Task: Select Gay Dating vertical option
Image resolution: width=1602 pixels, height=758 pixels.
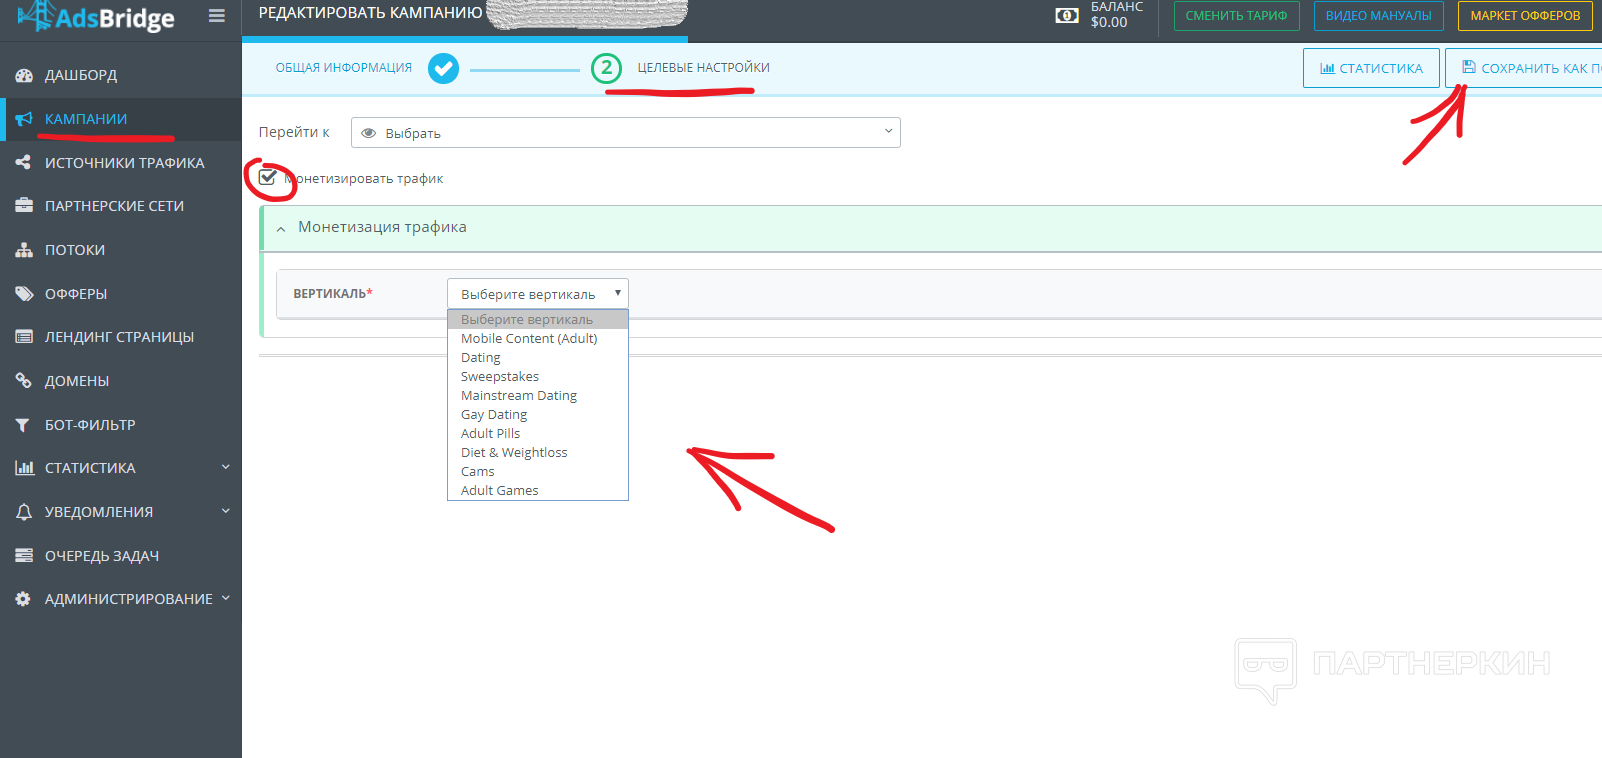Action: 538,414
